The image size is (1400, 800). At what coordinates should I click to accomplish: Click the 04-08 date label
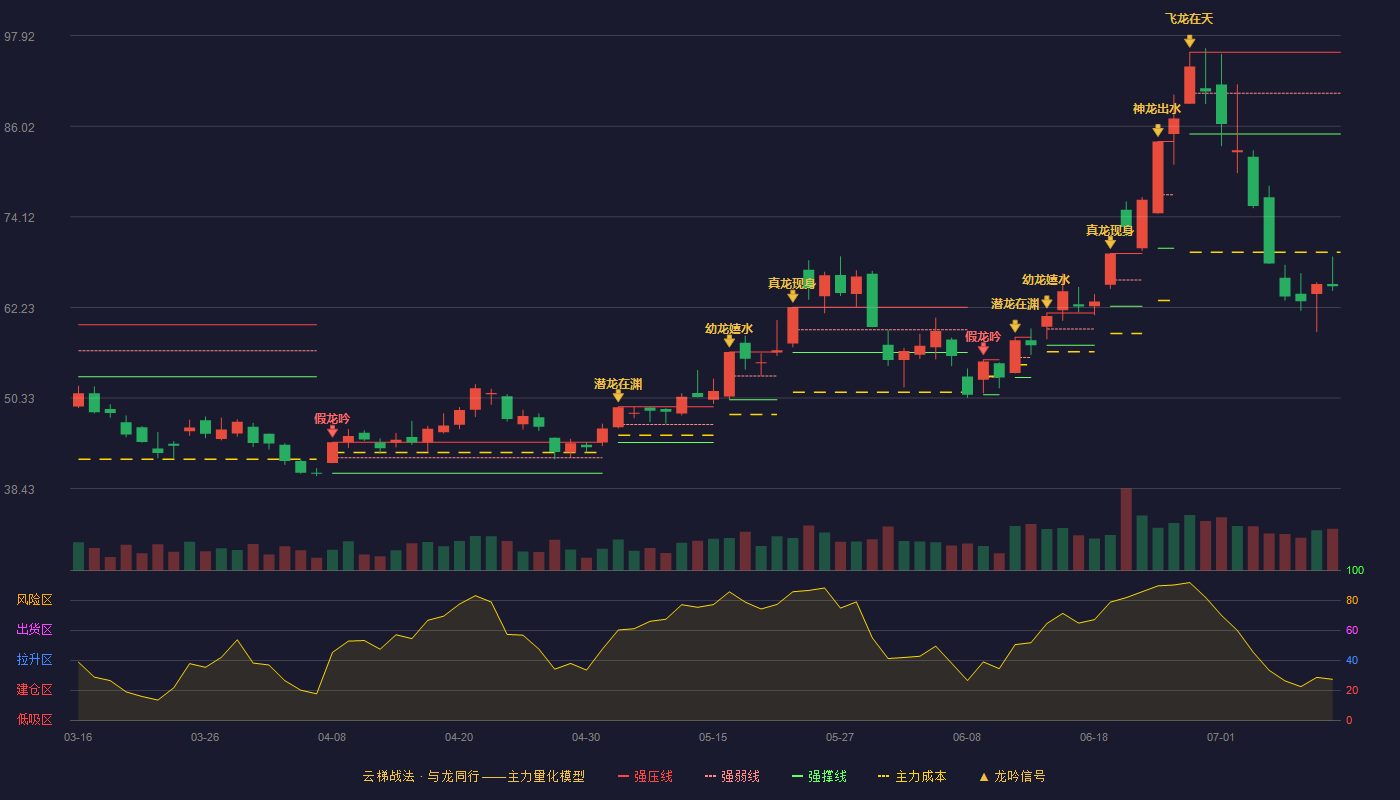click(x=332, y=737)
